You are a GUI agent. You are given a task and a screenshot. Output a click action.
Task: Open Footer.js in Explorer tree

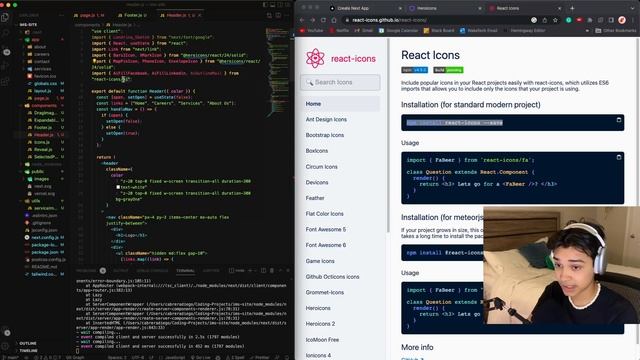pyautogui.click(x=43, y=127)
